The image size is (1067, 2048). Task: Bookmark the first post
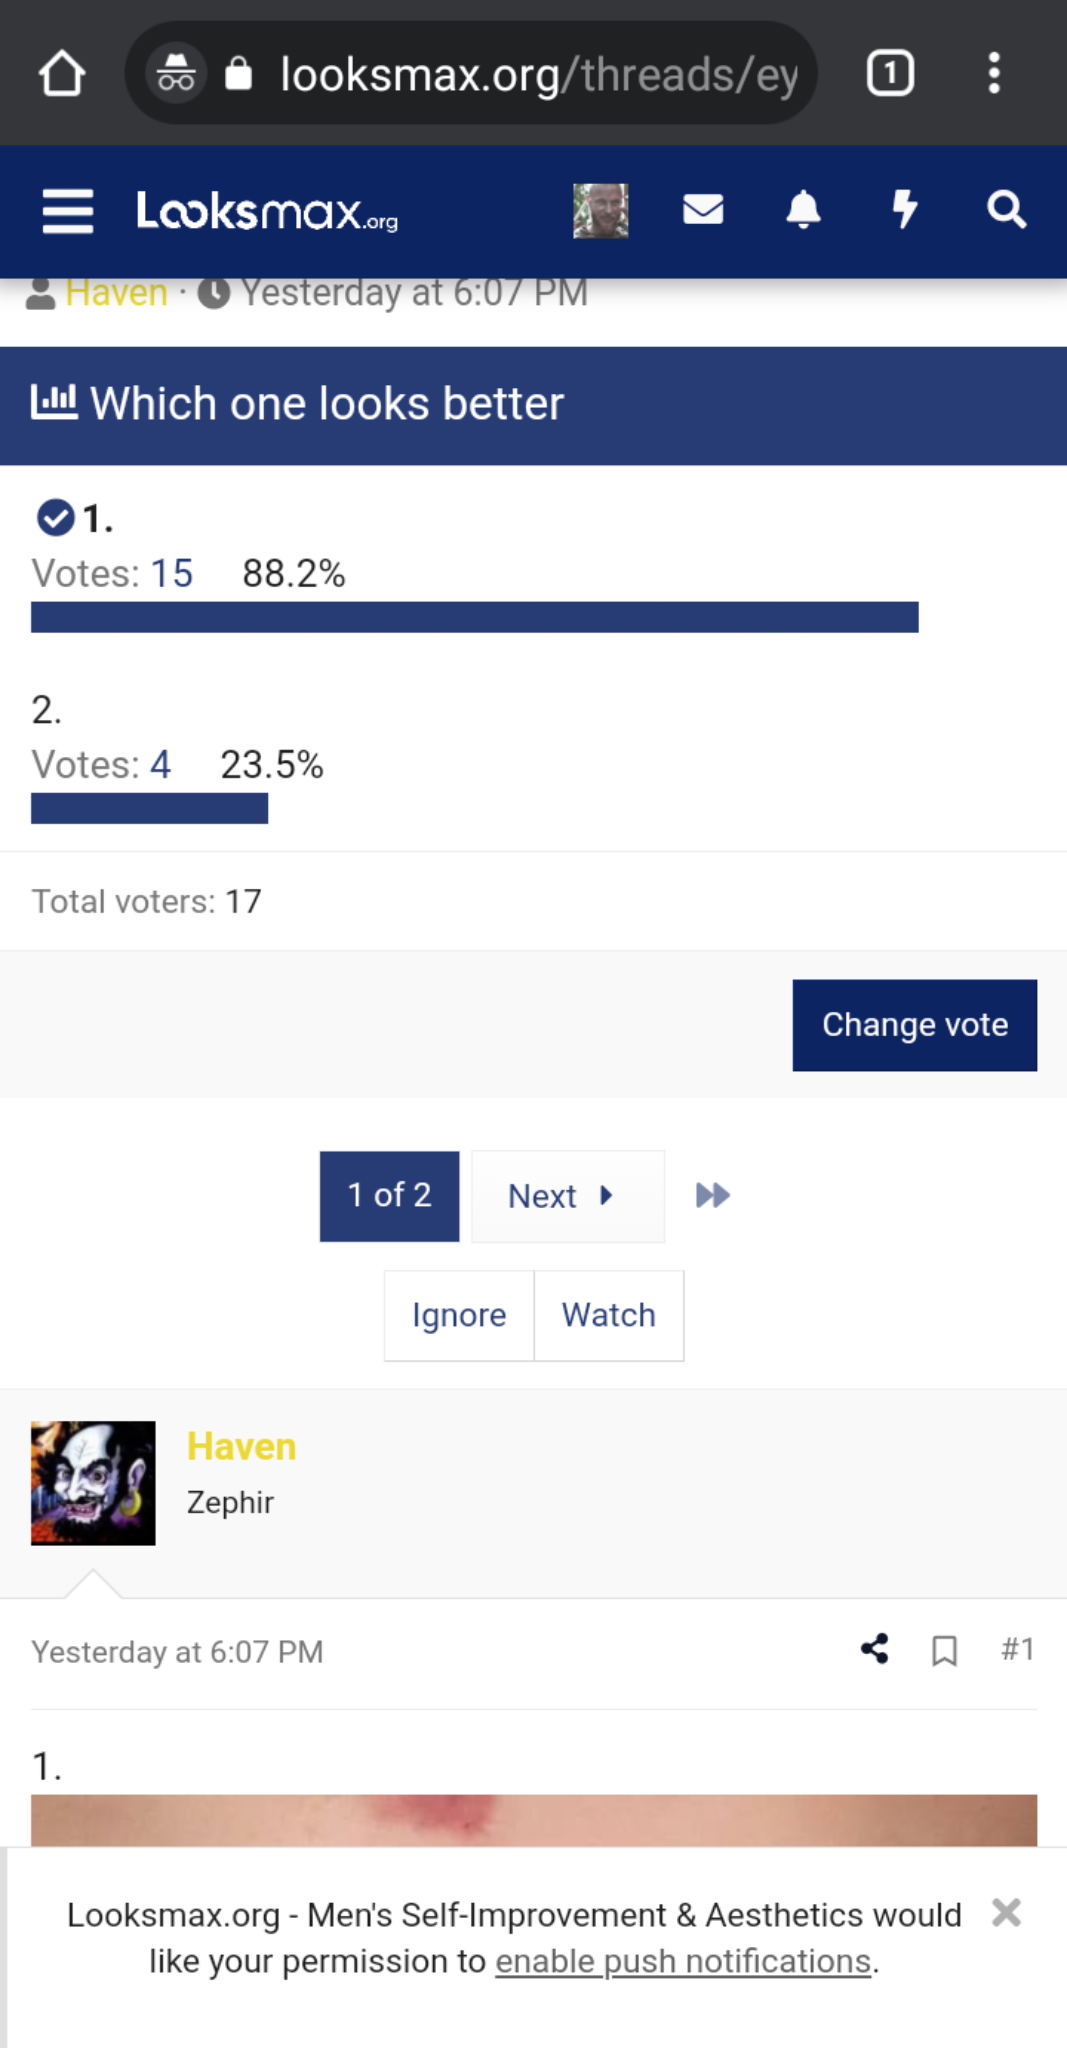(944, 1650)
